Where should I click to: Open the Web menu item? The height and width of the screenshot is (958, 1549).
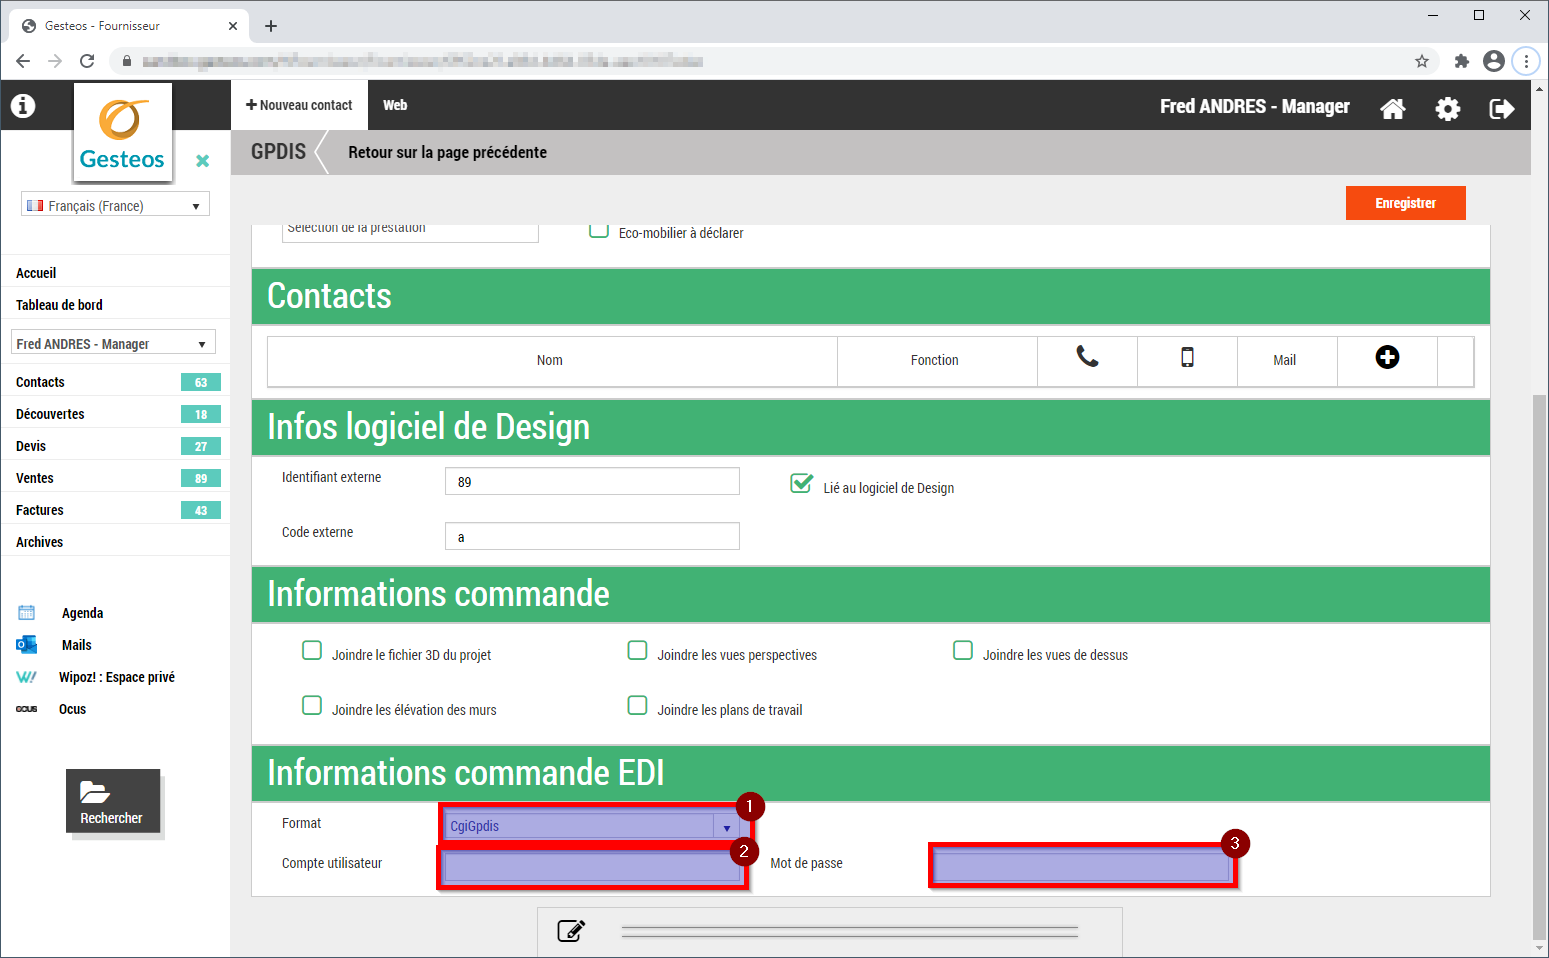[395, 105]
